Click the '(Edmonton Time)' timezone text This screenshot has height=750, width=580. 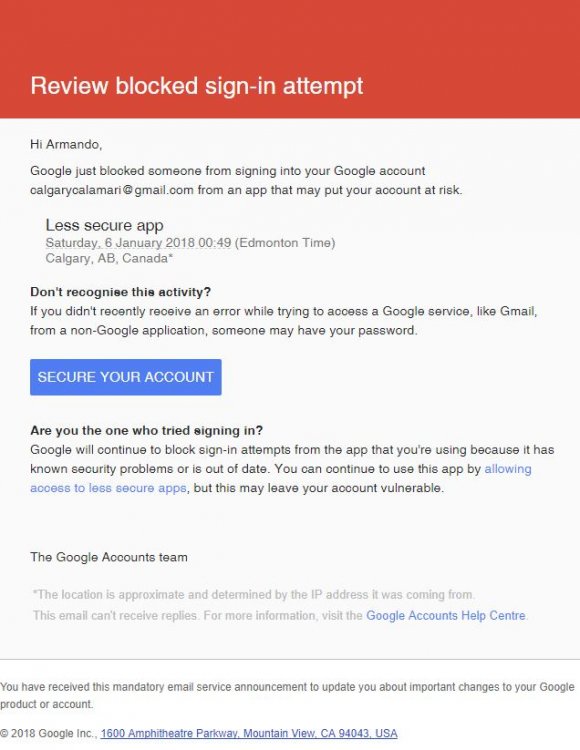[285, 243]
